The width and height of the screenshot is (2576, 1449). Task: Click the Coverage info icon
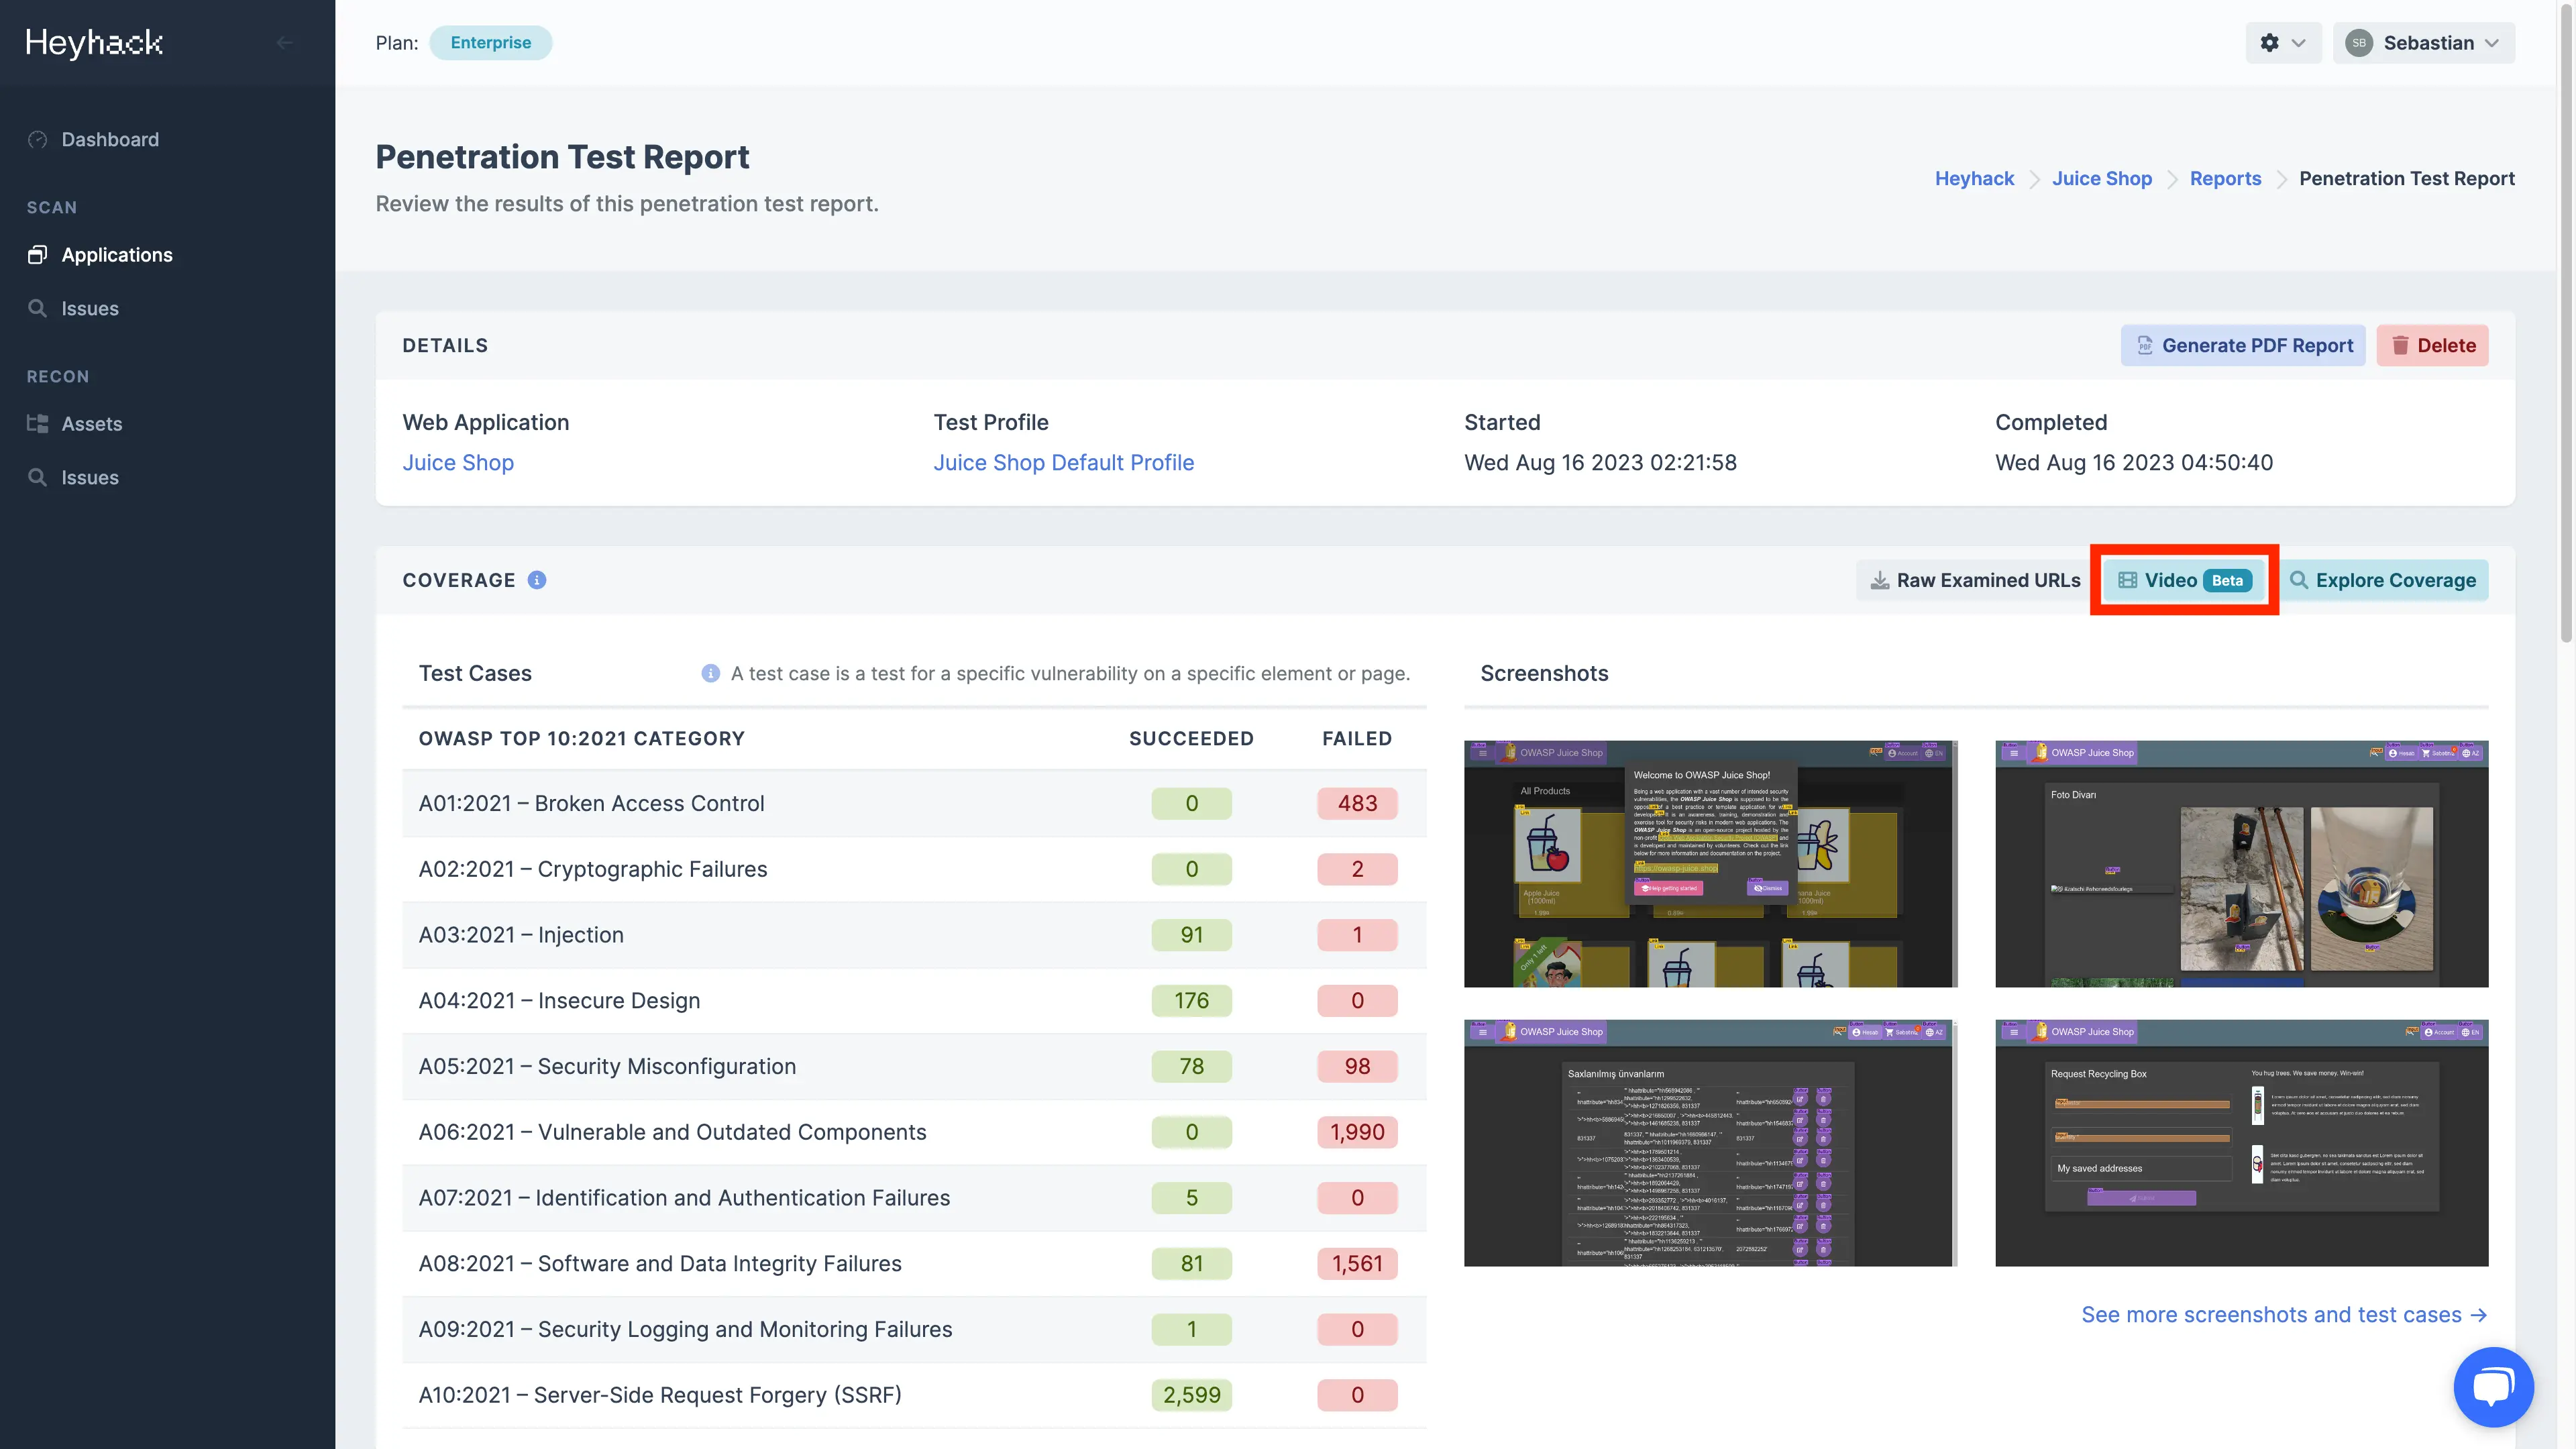click(x=537, y=580)
